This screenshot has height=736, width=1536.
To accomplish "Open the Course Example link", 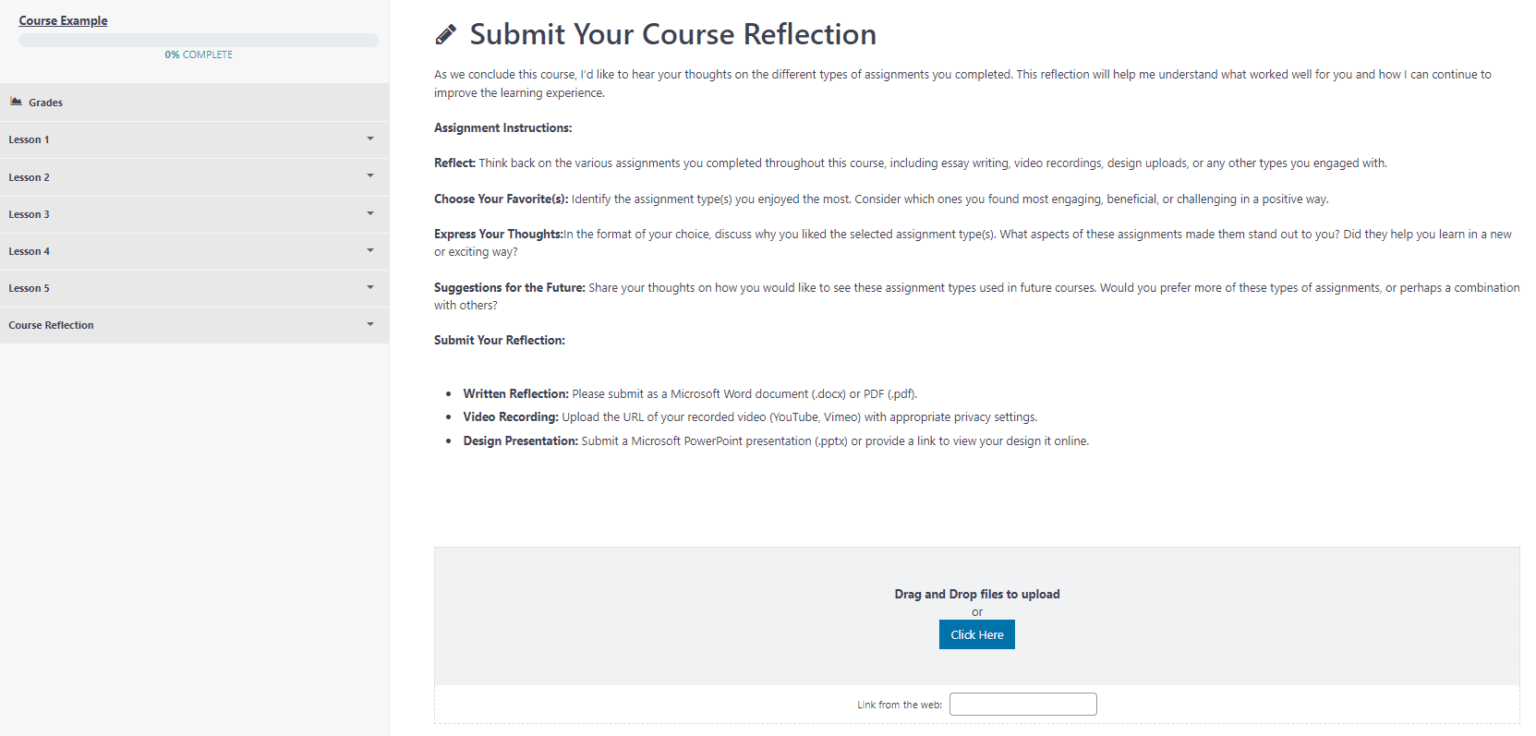I will 63,20.
